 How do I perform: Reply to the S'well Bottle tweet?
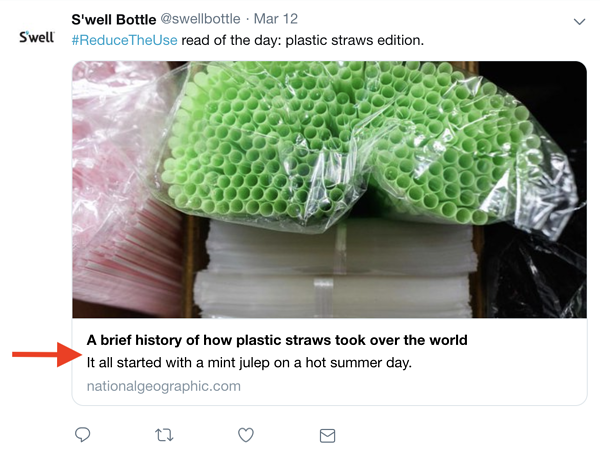pyautogui.click(x=82, y=435)
